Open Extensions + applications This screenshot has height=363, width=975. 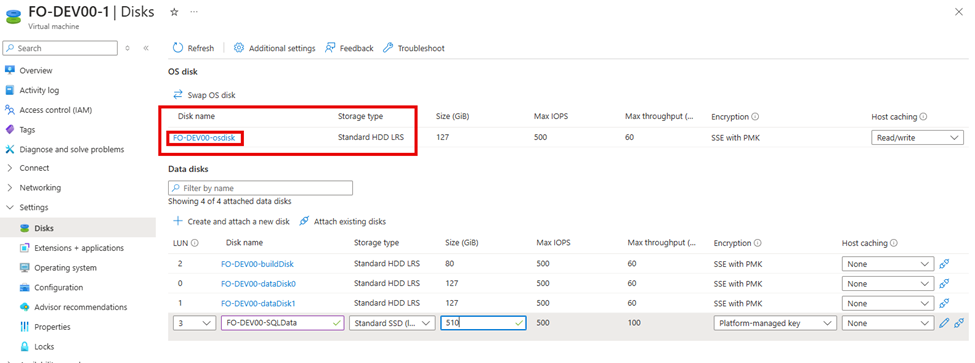tap(79, 248)
